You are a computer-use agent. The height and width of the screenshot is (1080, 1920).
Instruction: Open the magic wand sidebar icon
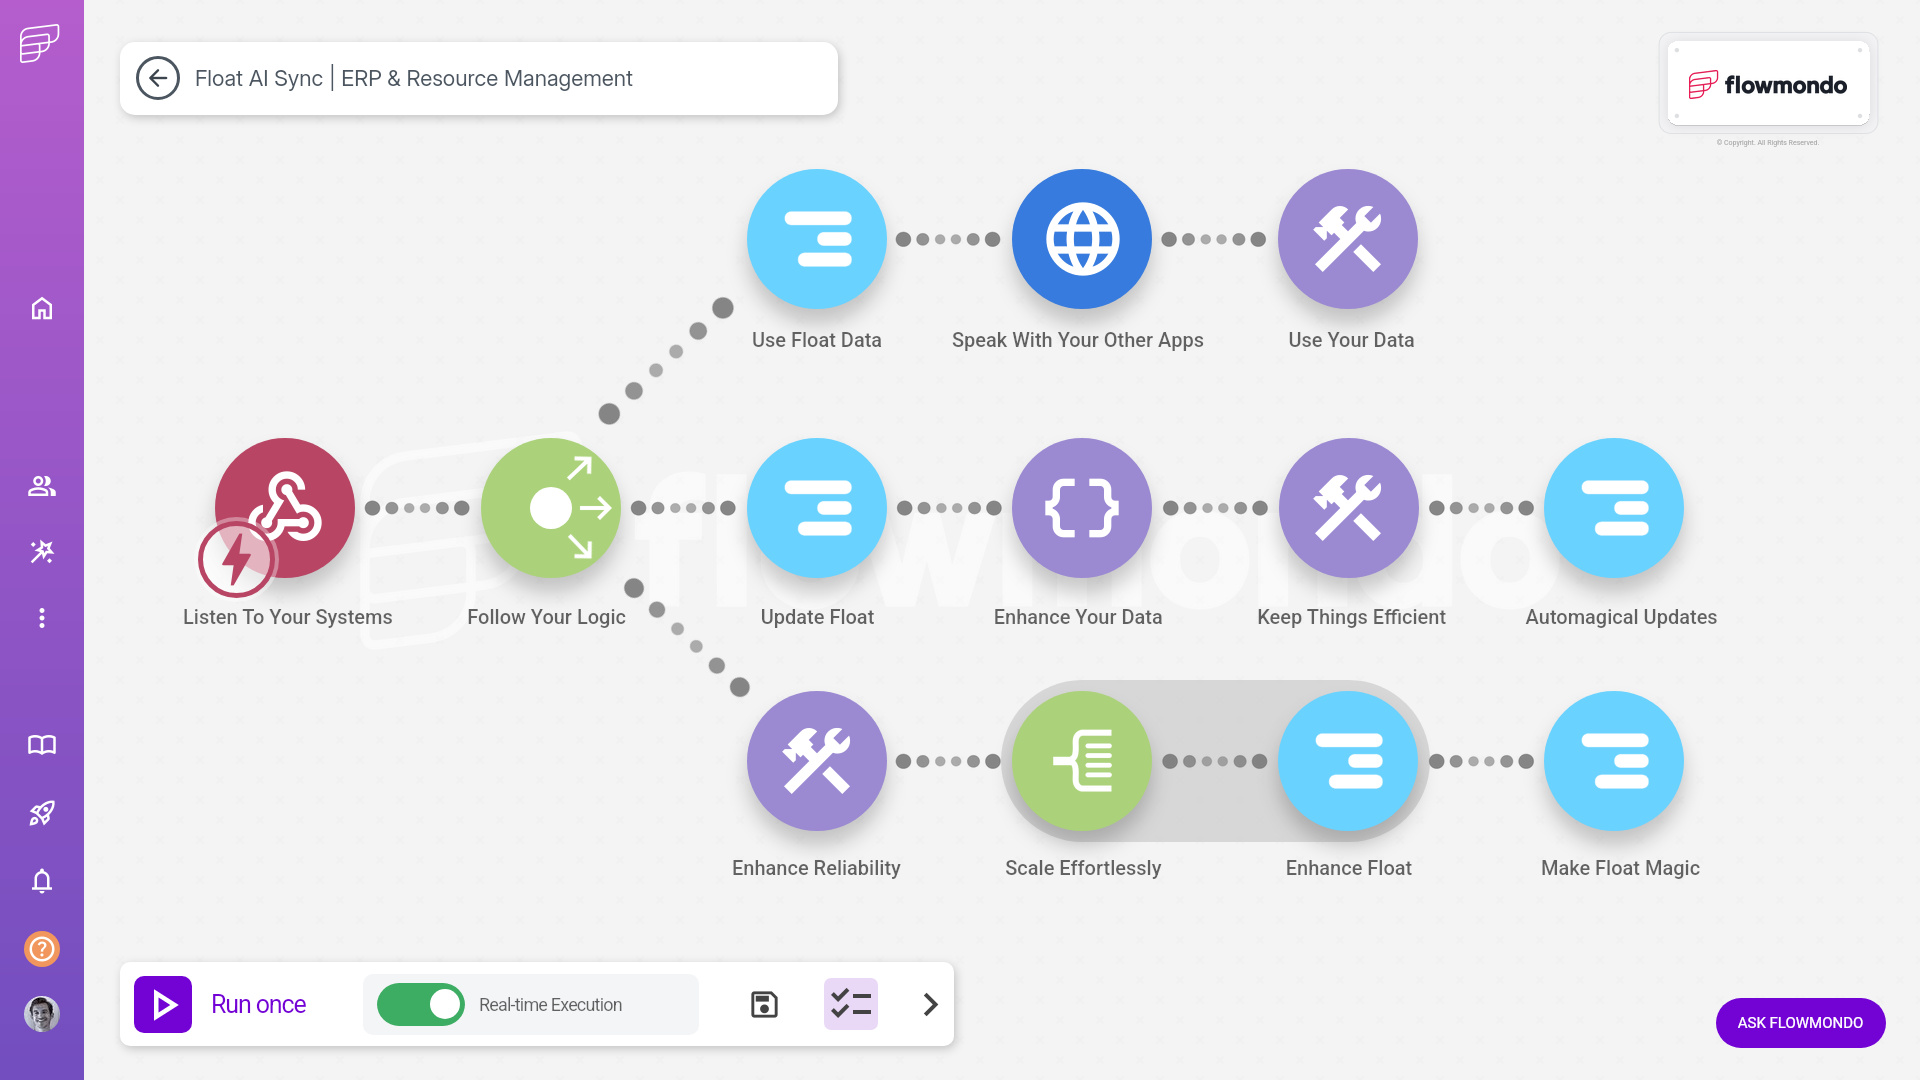(x=42, y=551)
